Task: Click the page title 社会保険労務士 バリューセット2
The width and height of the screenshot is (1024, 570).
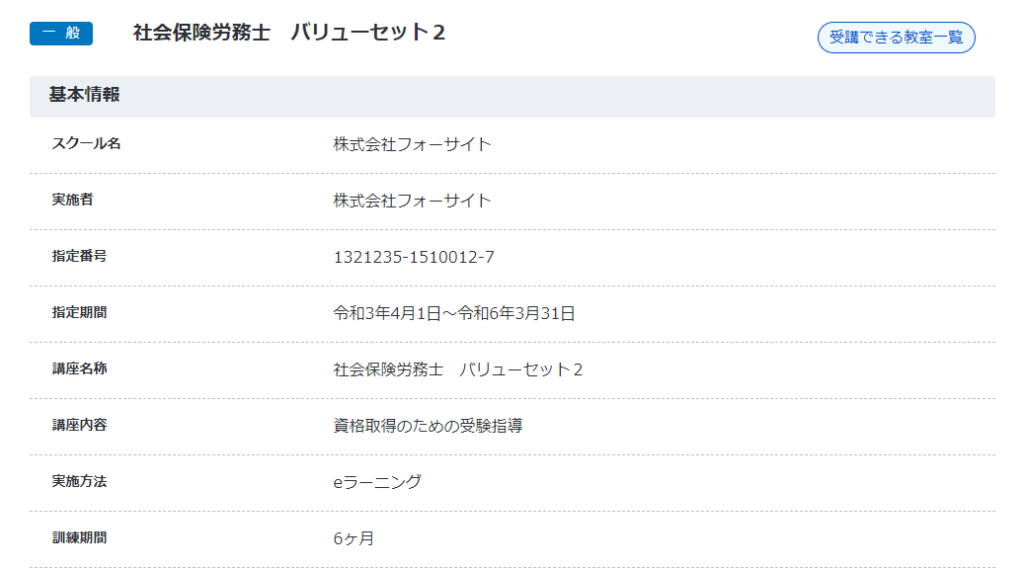Action: tap(289, 33)
